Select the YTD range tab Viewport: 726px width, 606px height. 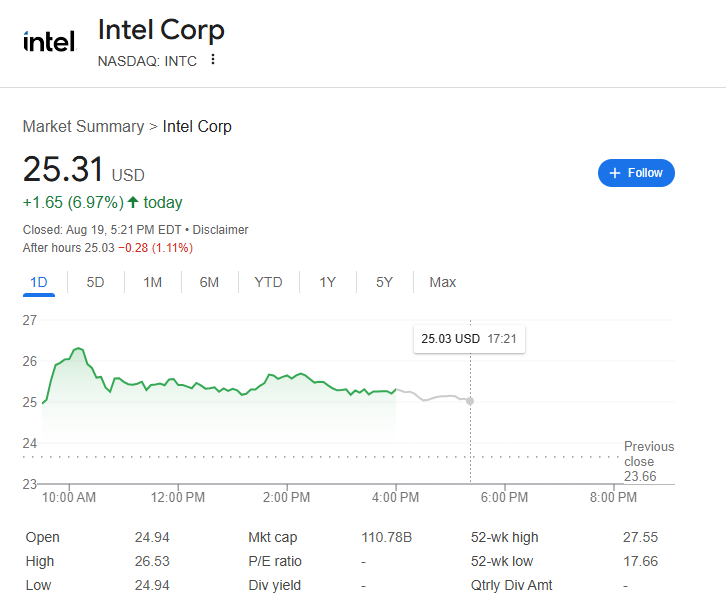[x=268, y=282]
